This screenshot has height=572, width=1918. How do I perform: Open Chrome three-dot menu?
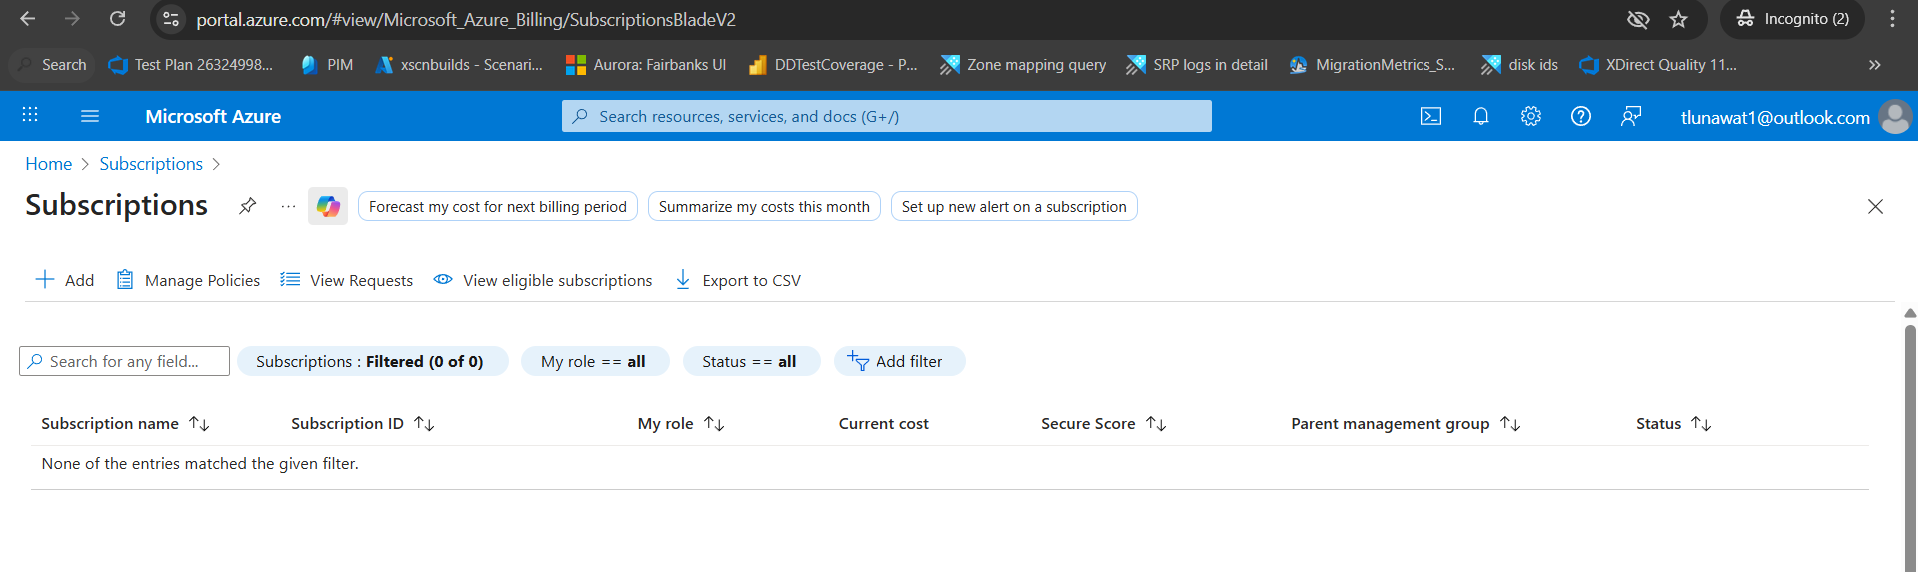click(1892, 19)
